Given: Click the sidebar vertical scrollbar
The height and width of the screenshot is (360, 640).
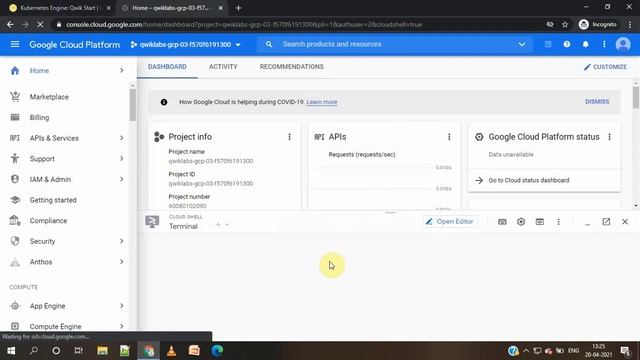Looking at the screenshot, I should tap(133, 105).
